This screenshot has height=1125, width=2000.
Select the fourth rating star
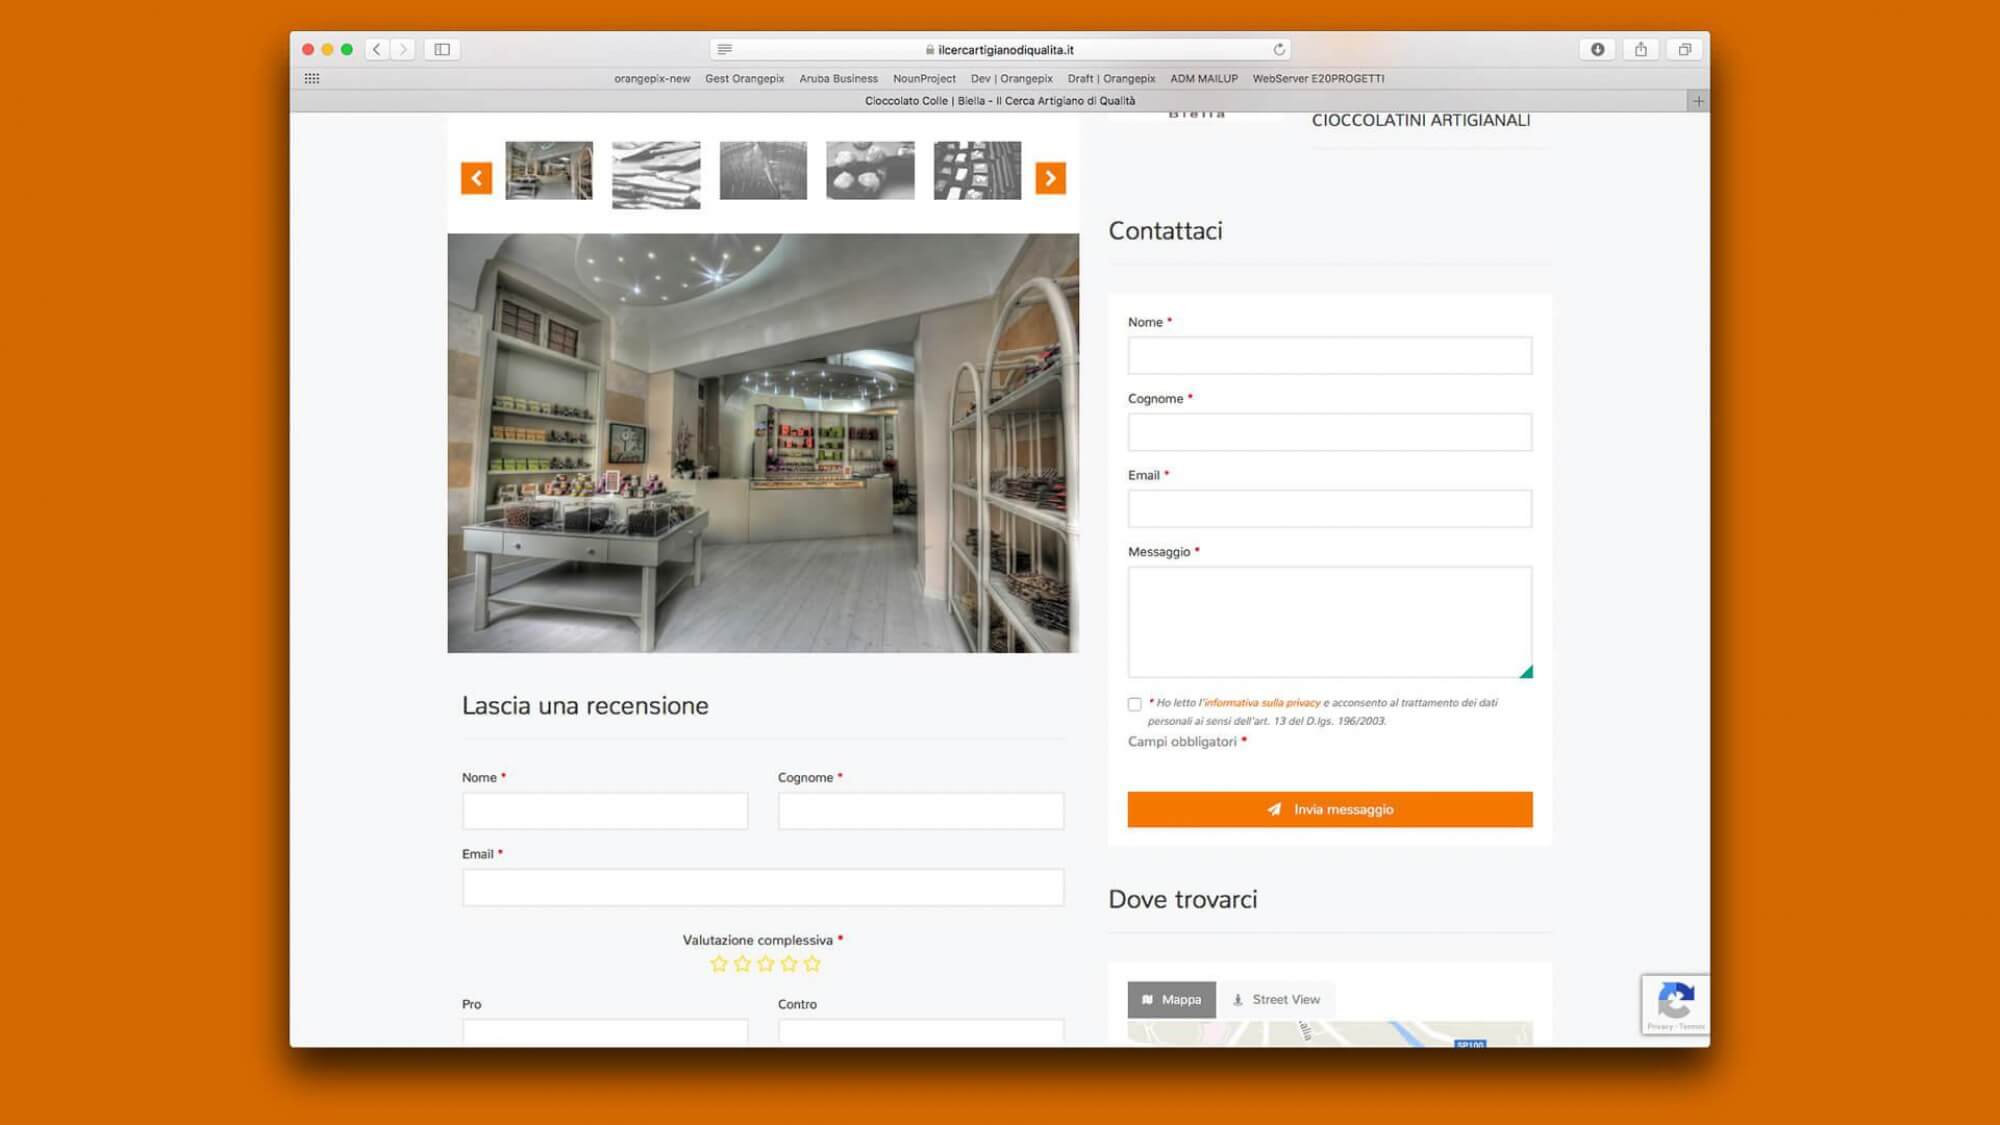point(789,963)
